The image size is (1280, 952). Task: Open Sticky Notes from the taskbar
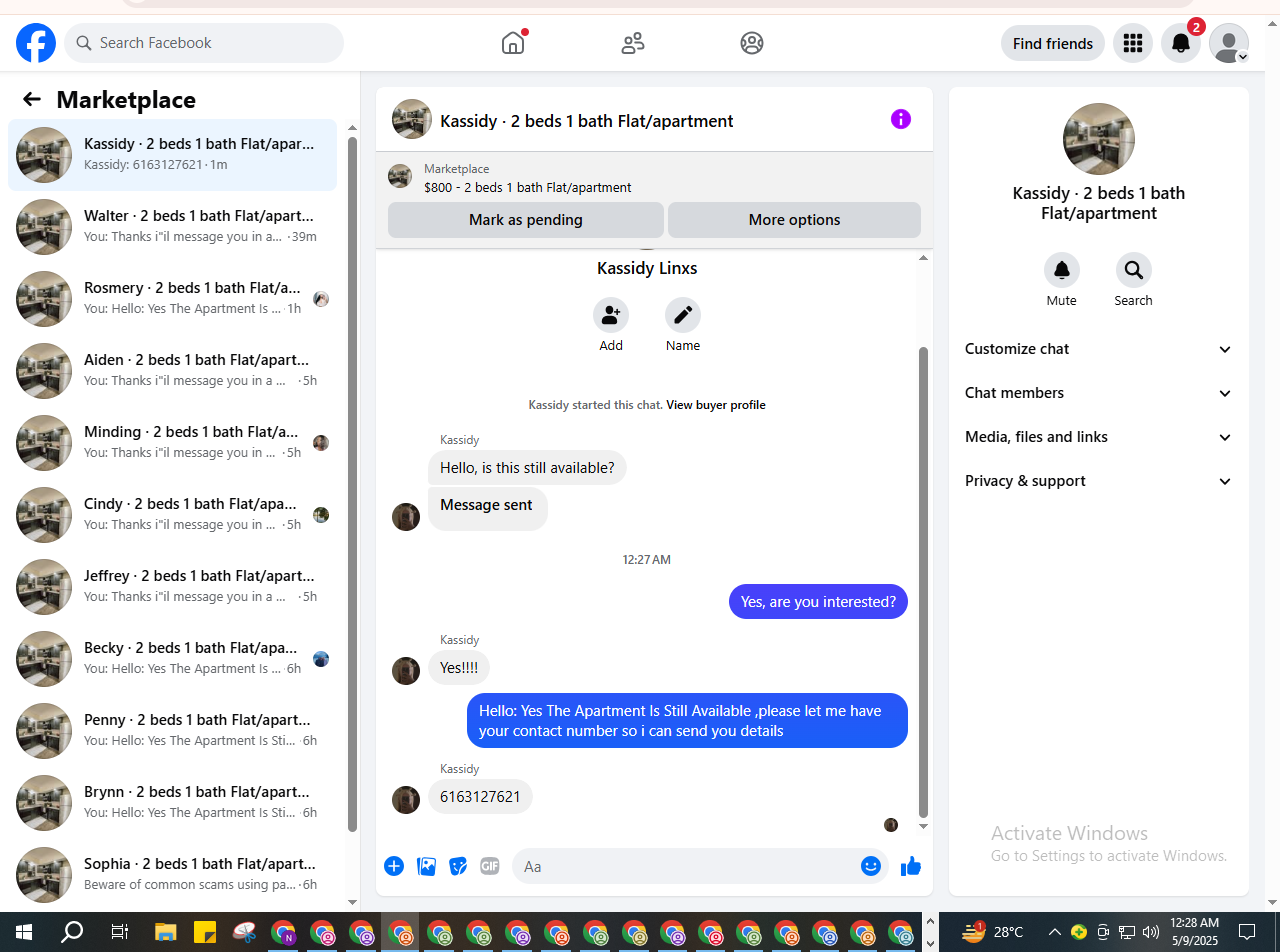pos(205,932)
